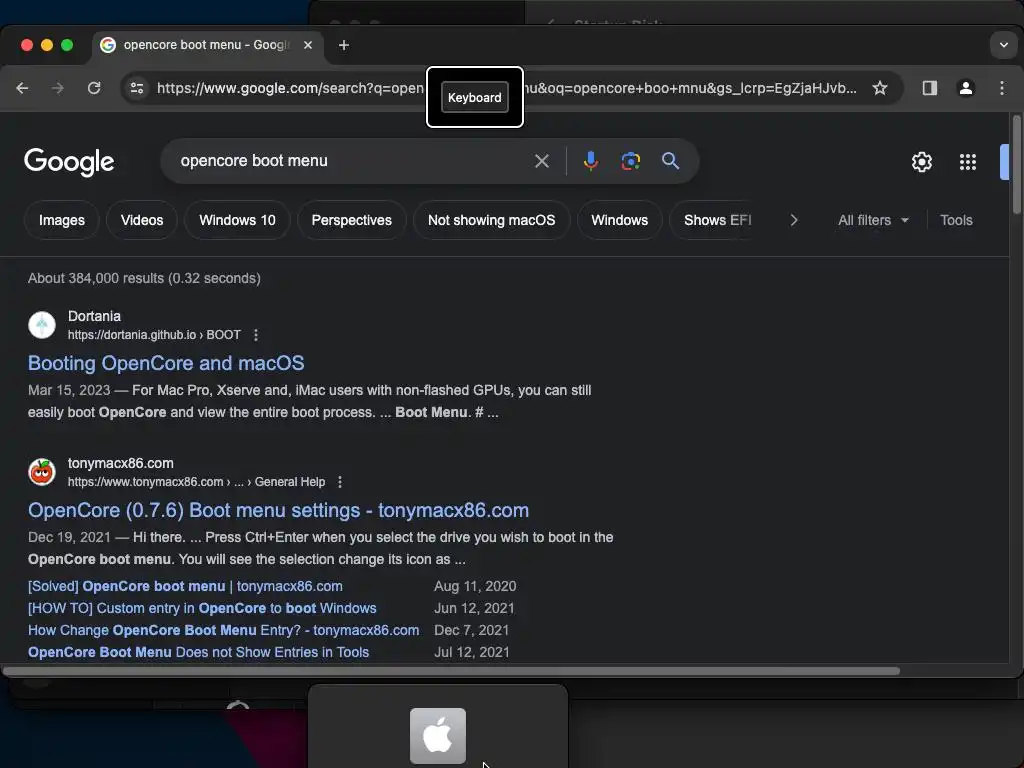This screenshot has height=768, width=1024.
Task: Open options for the tonymacx86 result
Action: tap(340, 482)
